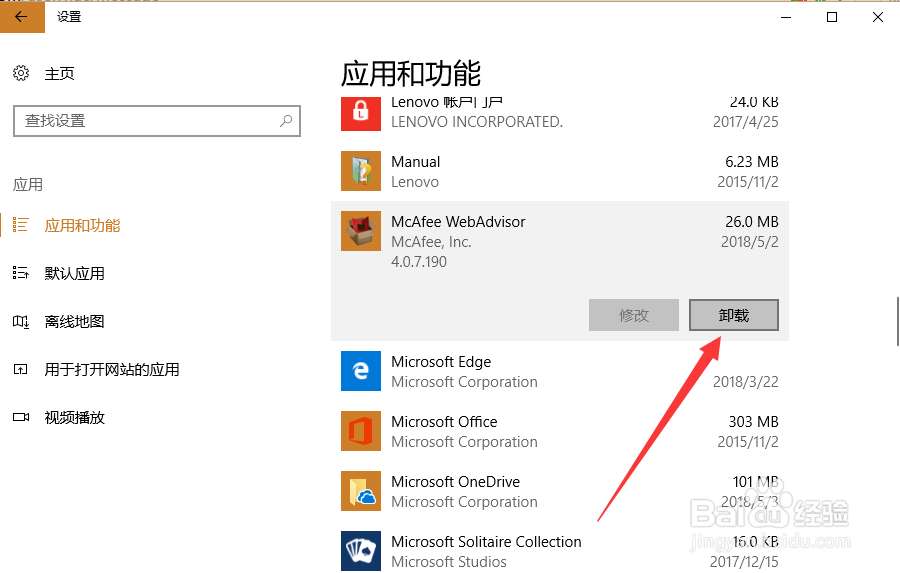Click the 修改 button
The image size is (900, 573).
coord(634,315)
